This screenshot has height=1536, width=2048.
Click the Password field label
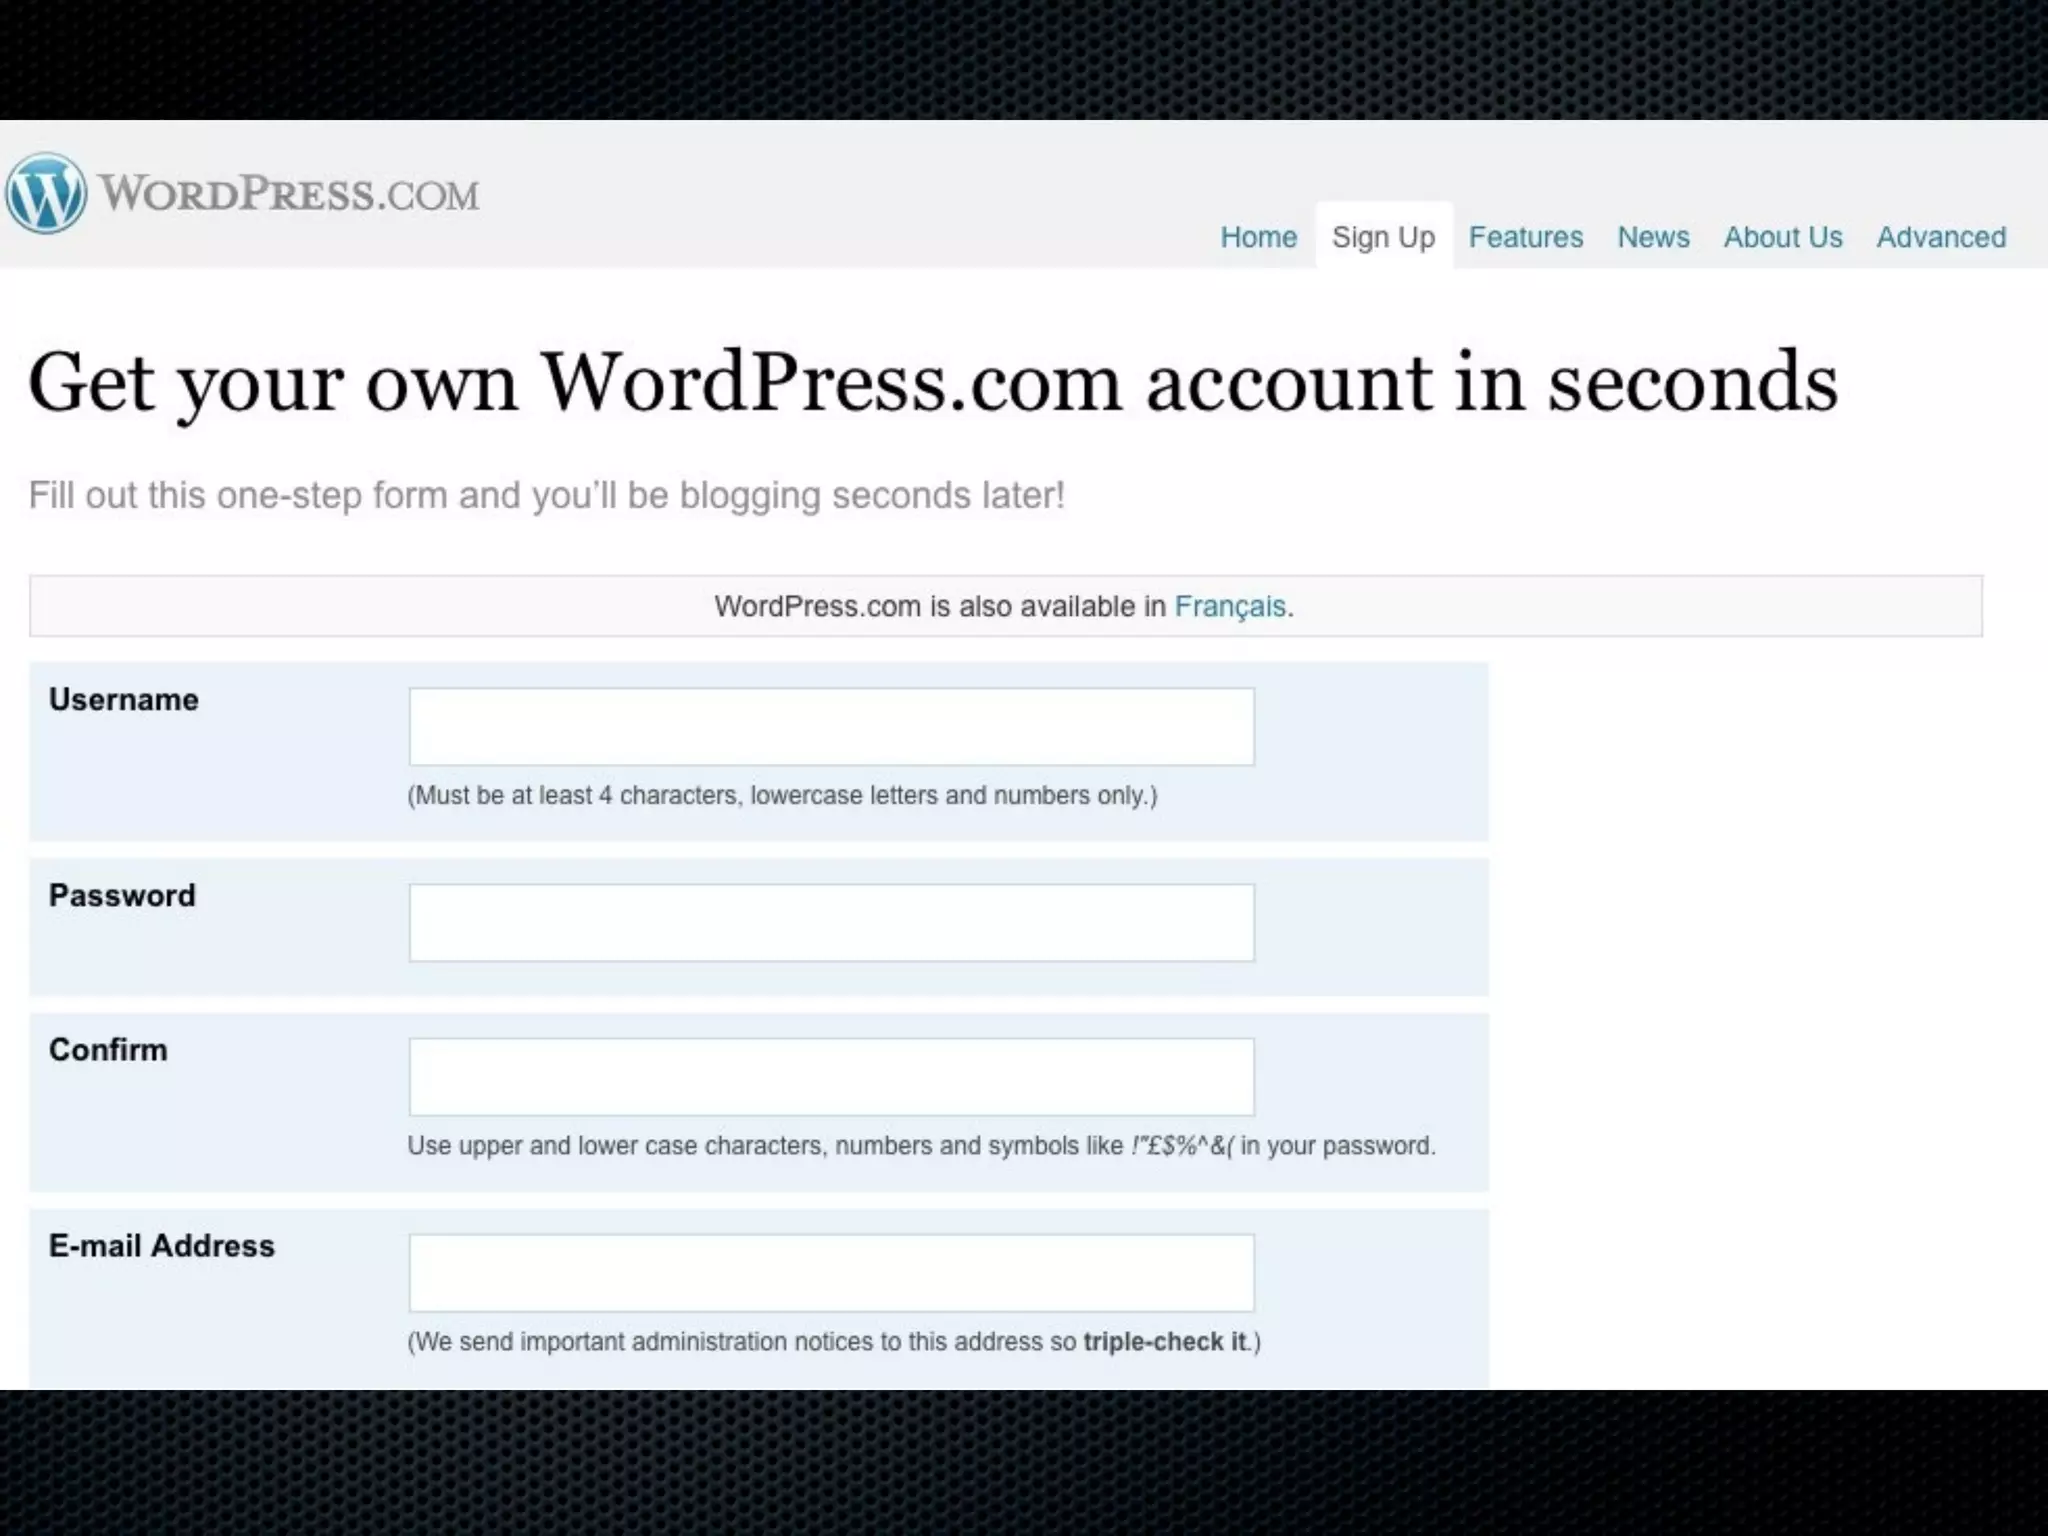tap(122, 895)
